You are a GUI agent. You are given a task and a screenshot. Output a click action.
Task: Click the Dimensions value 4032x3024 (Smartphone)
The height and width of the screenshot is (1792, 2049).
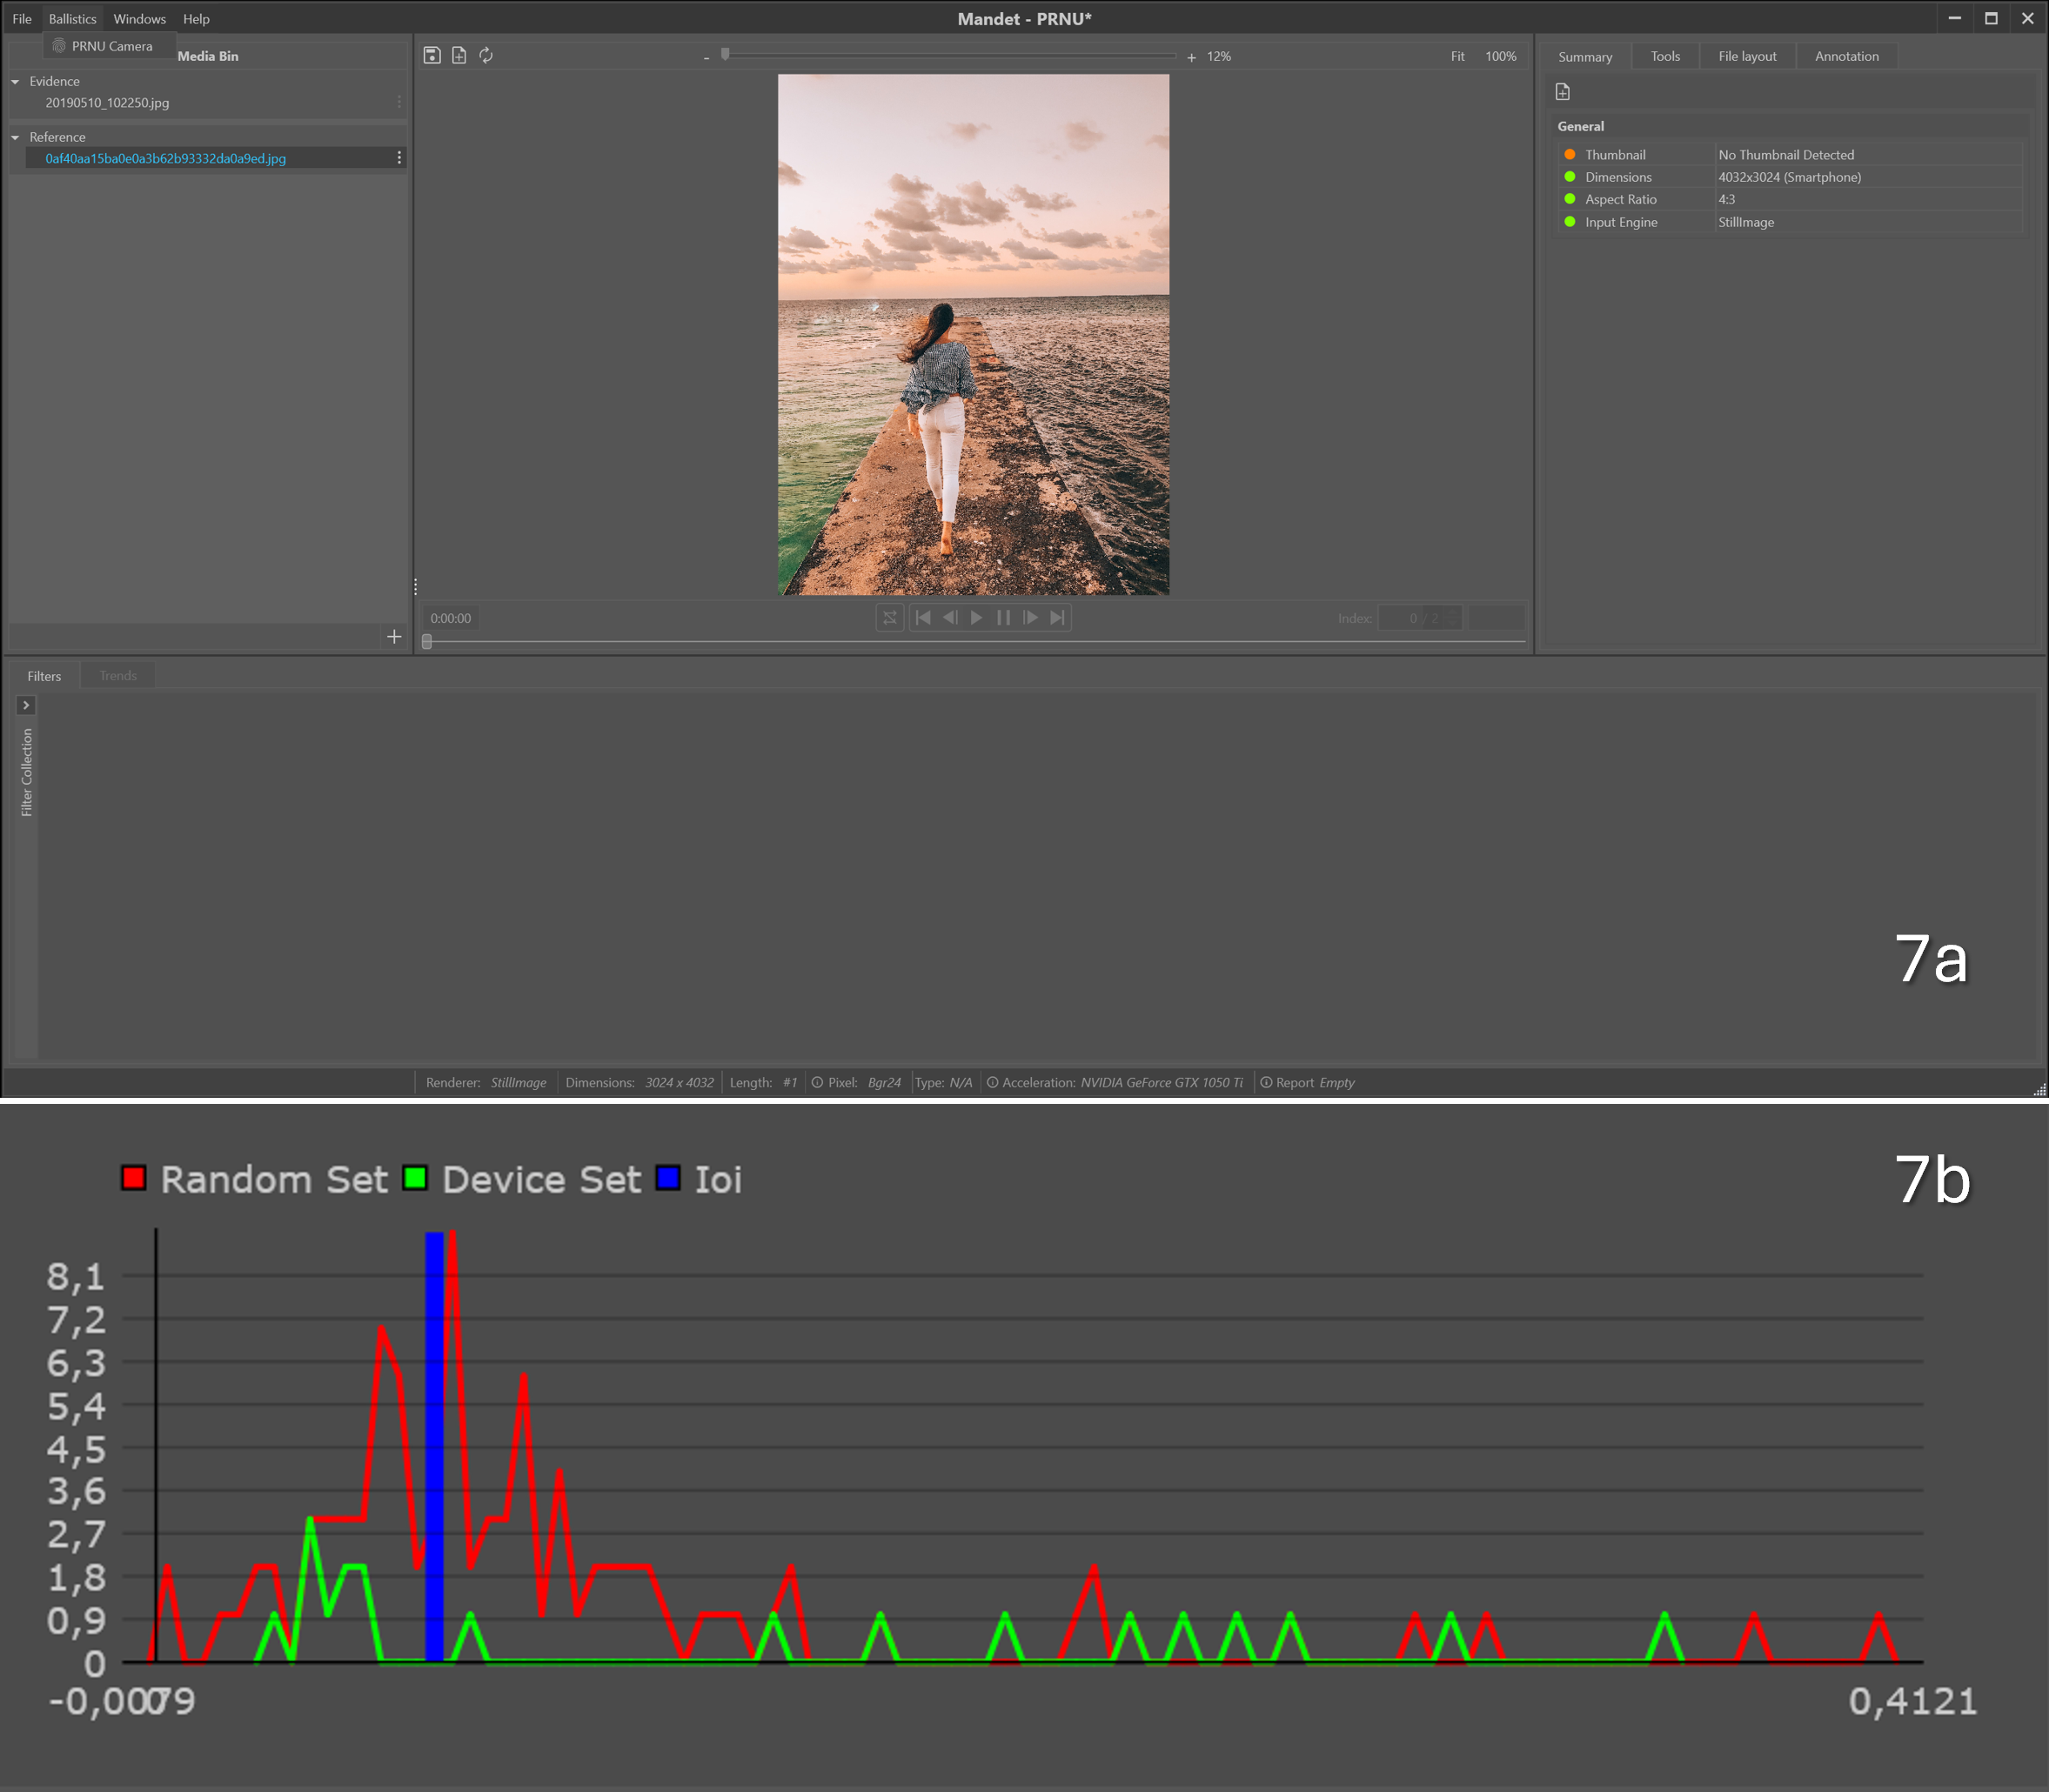click(1790, 178)
